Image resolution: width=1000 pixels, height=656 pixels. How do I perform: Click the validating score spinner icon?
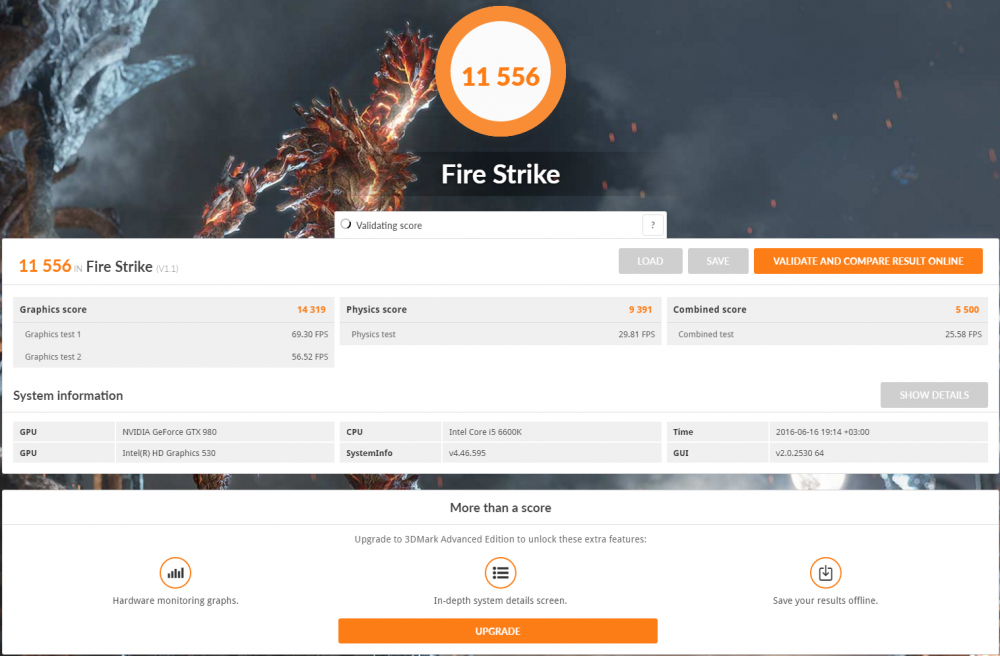(346, 224)
